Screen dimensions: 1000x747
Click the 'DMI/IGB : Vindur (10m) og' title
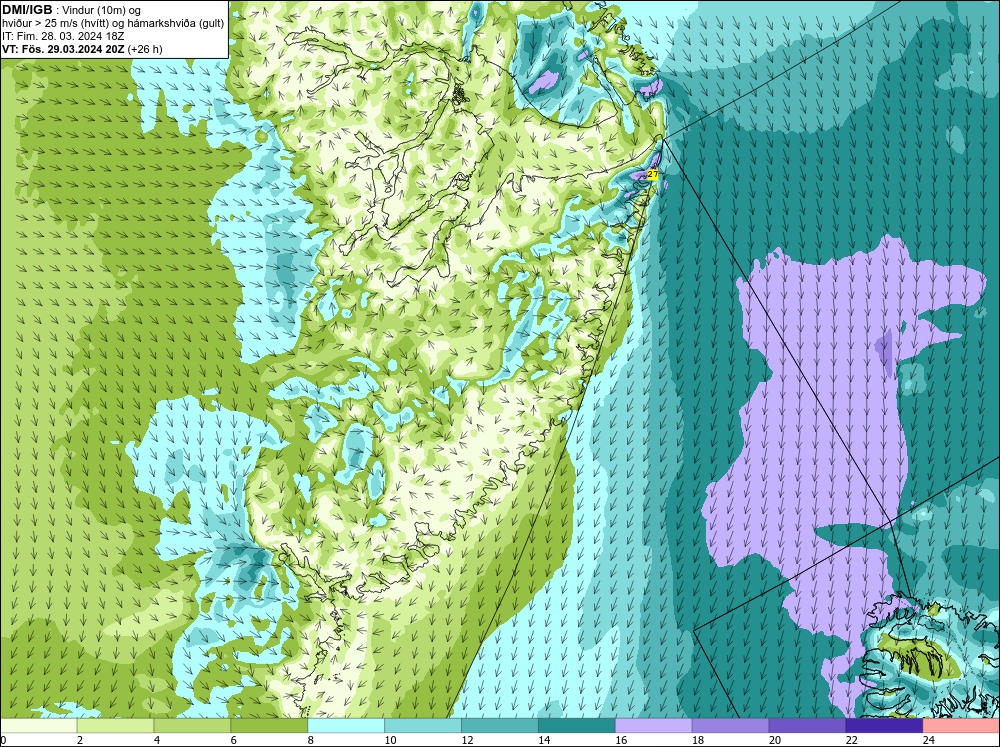tap(71, 10)
